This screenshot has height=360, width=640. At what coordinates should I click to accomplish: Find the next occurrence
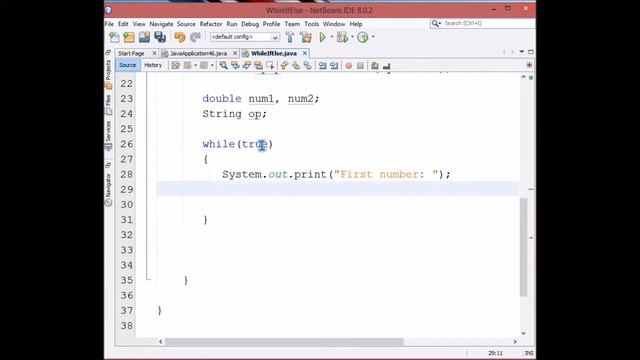247,65
